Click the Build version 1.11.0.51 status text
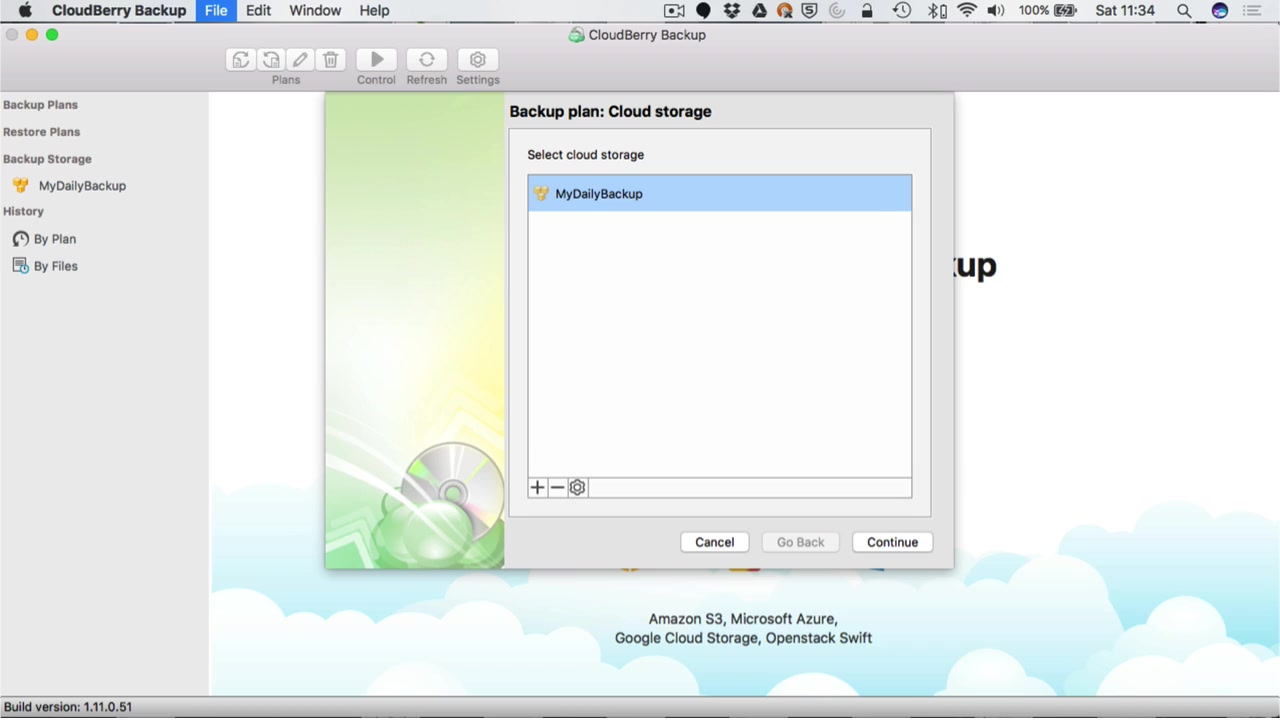The width and height of the screenshot is (1280, 720). [x=68, y=707]
